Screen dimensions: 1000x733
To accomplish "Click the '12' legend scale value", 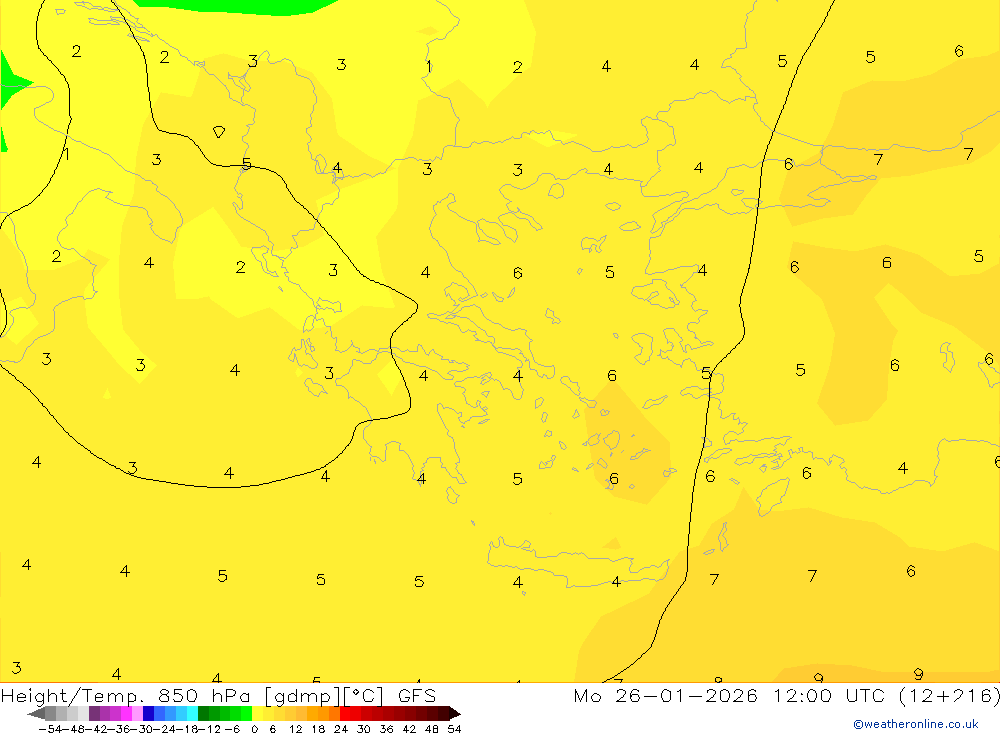I will [x=295, y=729].
